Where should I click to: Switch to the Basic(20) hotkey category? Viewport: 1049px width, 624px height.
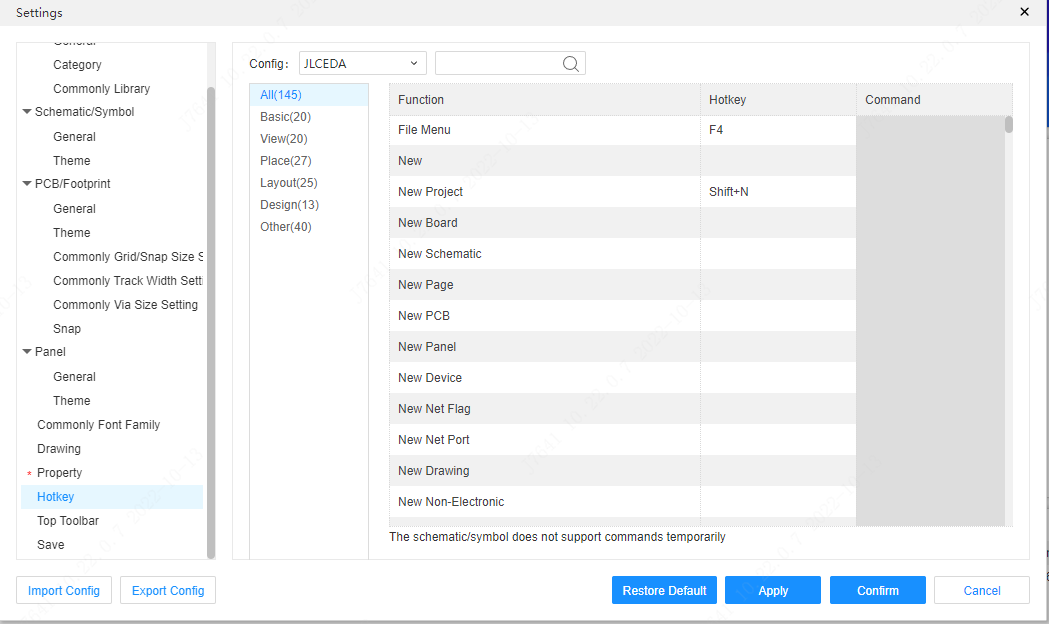point(285,119)
